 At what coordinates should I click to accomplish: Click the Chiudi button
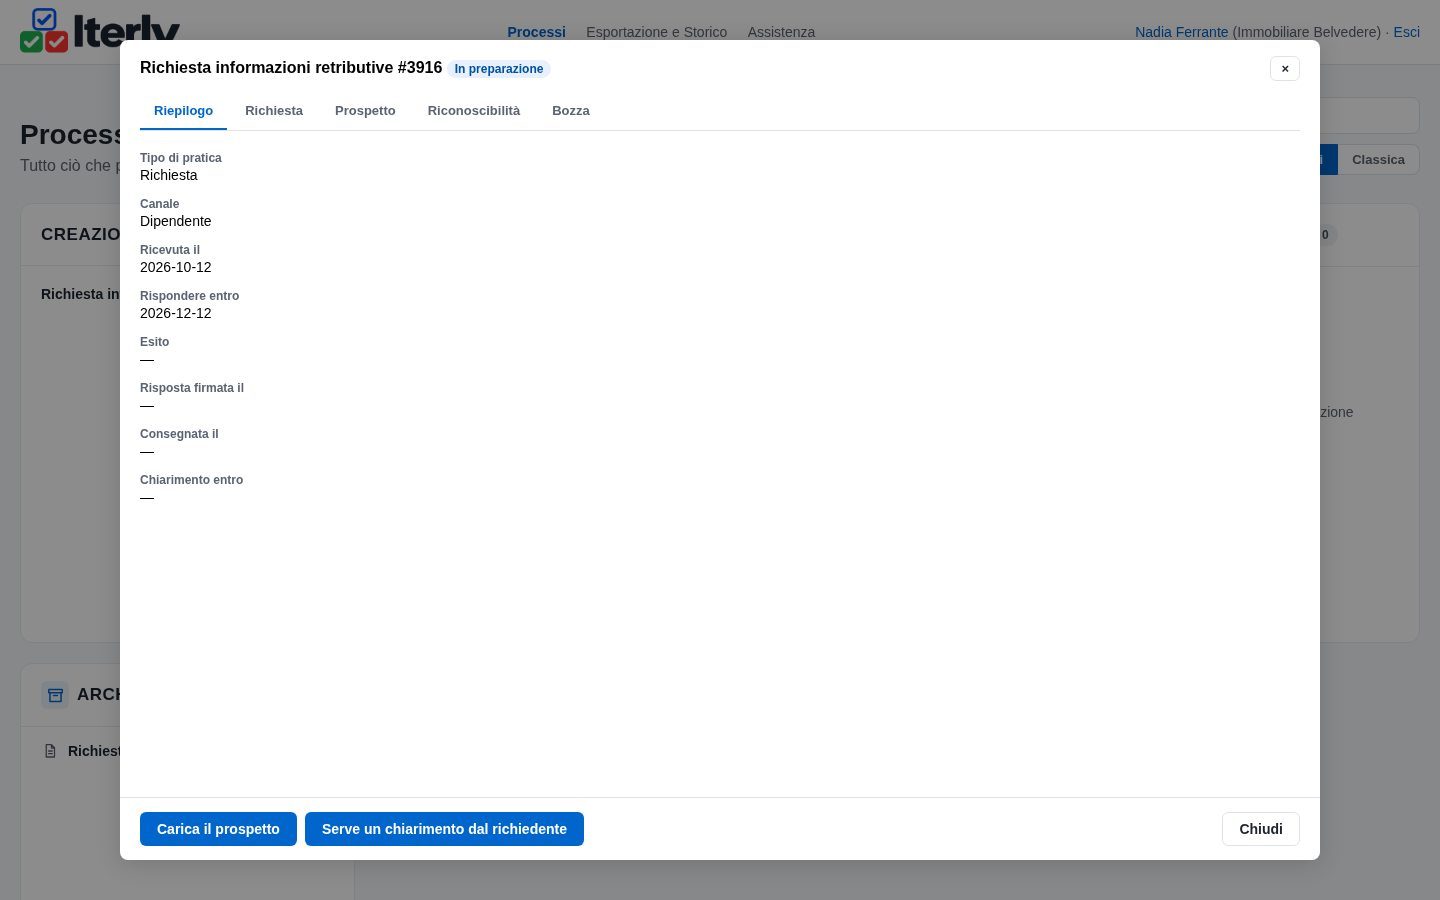(x=1261, y=829)
